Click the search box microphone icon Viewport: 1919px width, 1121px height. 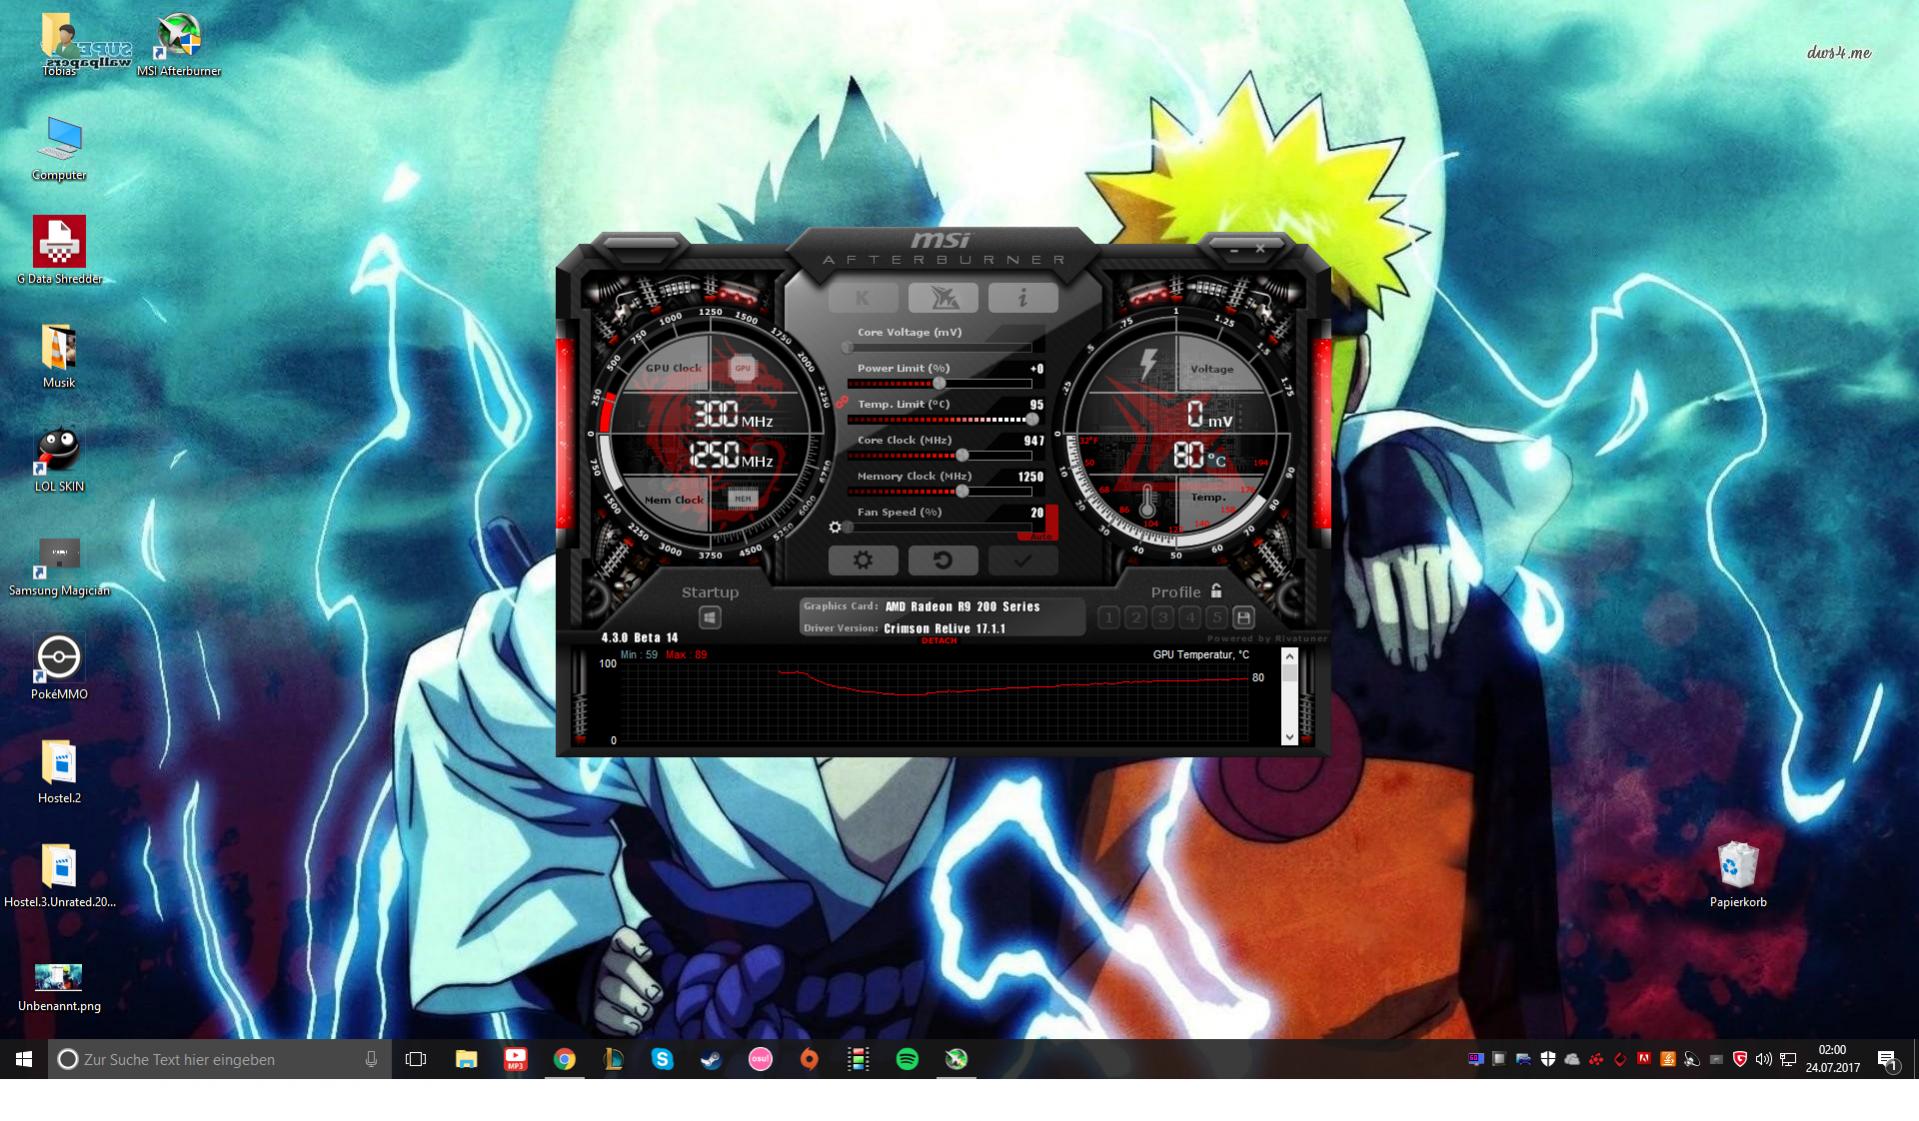tap(371, 1059)
